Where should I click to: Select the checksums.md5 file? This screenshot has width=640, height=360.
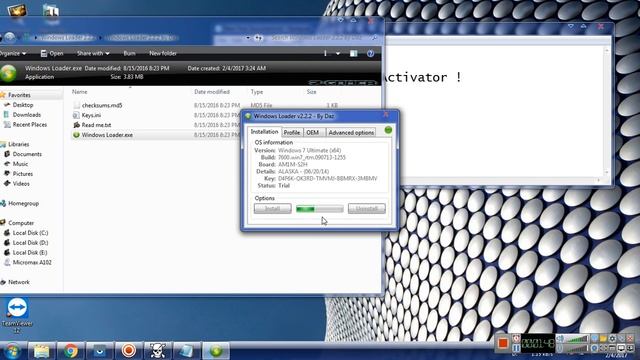102,105
